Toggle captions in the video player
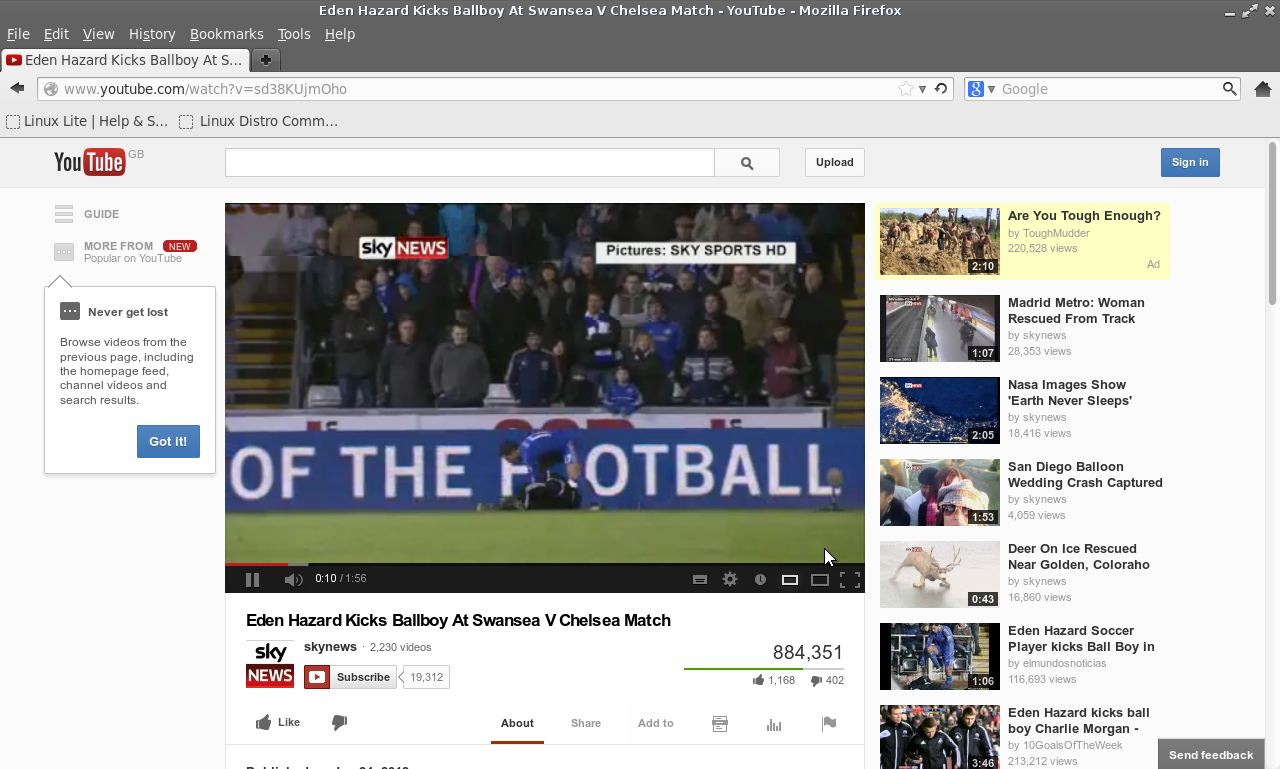The image size is (1280, 769). click(x=700, y=579)
